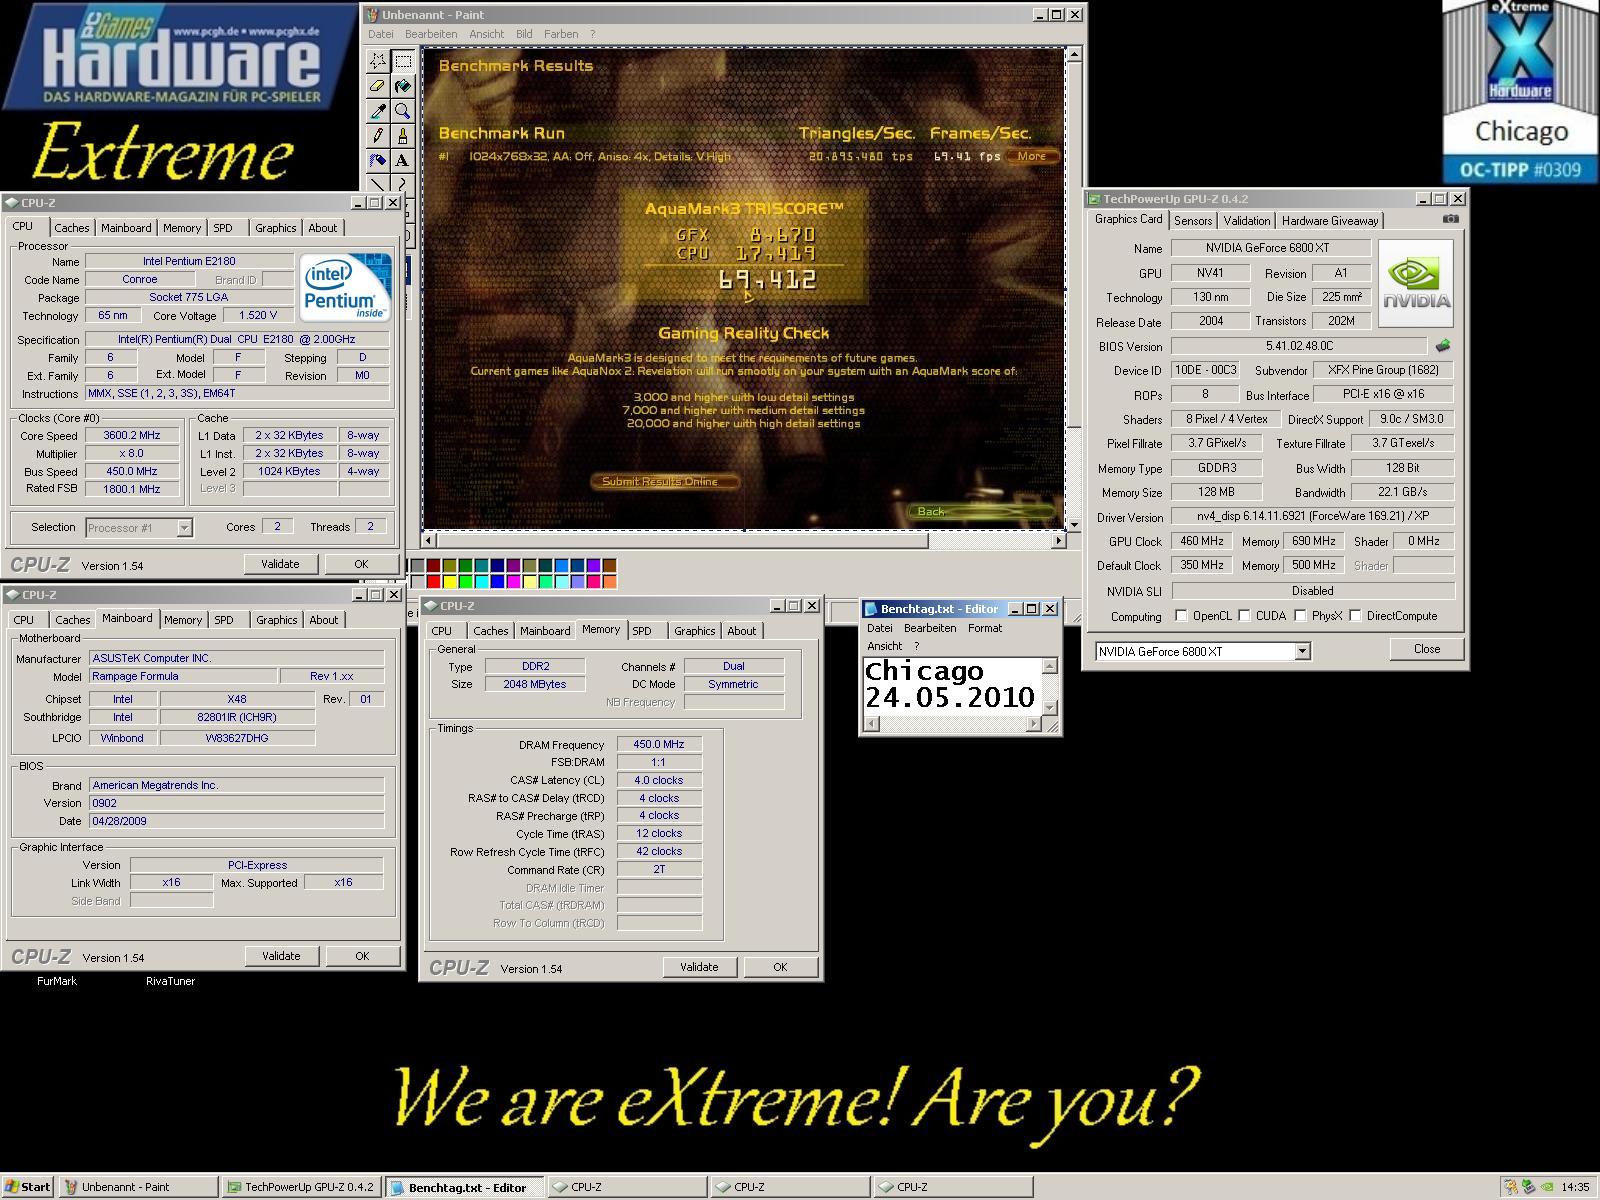Click the NVIDIA logo in GPU-Z
The image size is (1600, 1200).
click(1416, 283)
